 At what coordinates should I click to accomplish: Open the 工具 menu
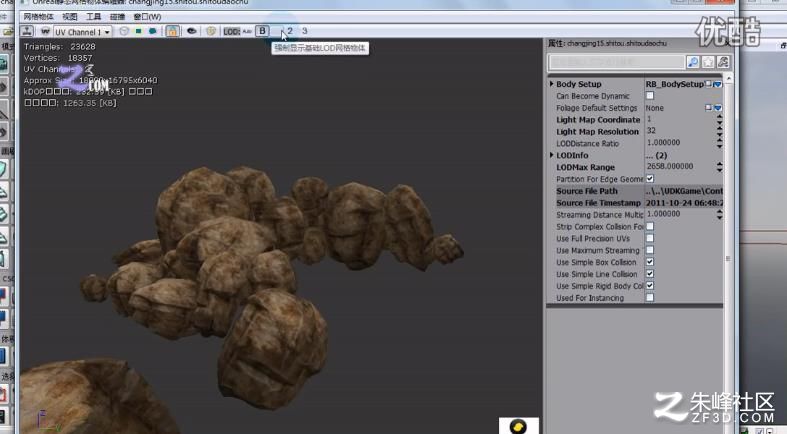93,17
